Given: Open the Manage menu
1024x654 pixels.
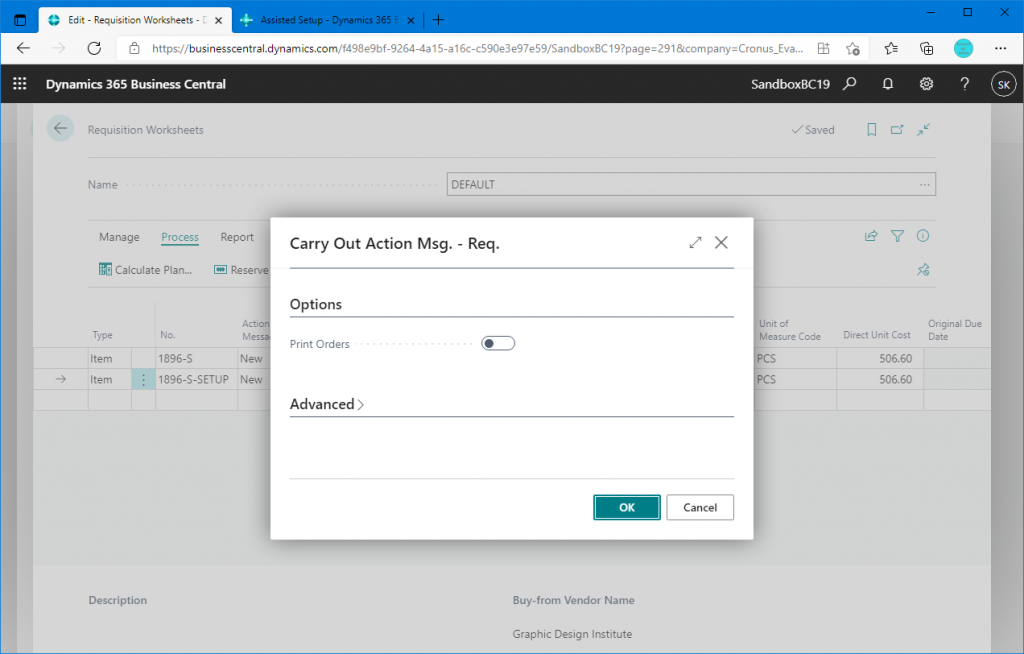Looking at the screenshot, I should 119,237.
